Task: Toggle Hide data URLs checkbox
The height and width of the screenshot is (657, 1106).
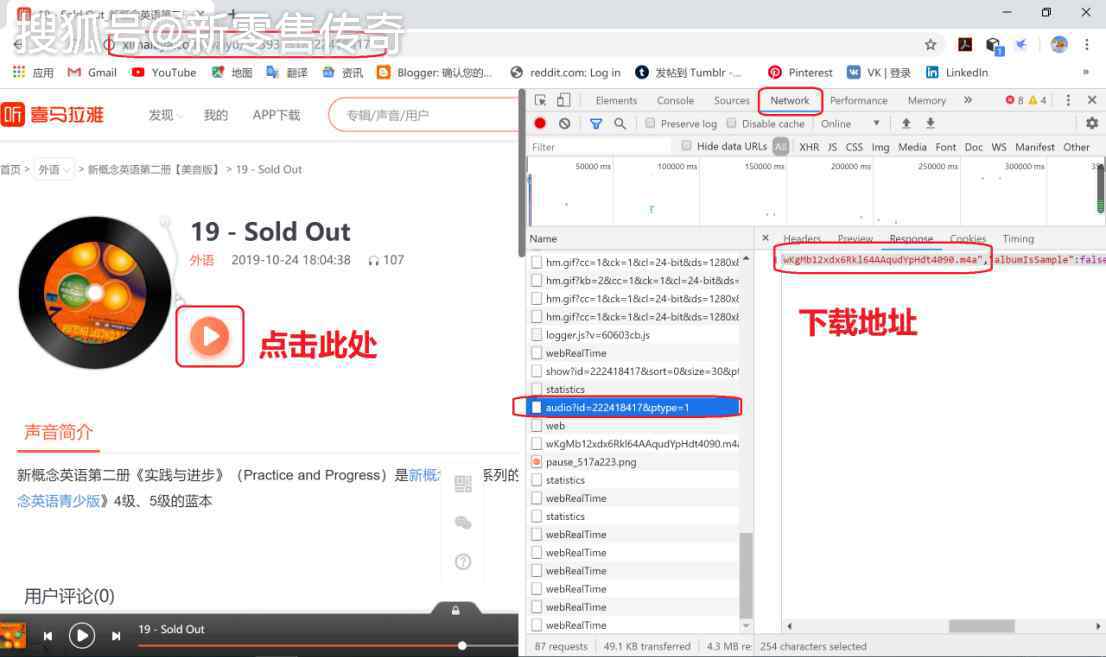Action: point(686,145)
